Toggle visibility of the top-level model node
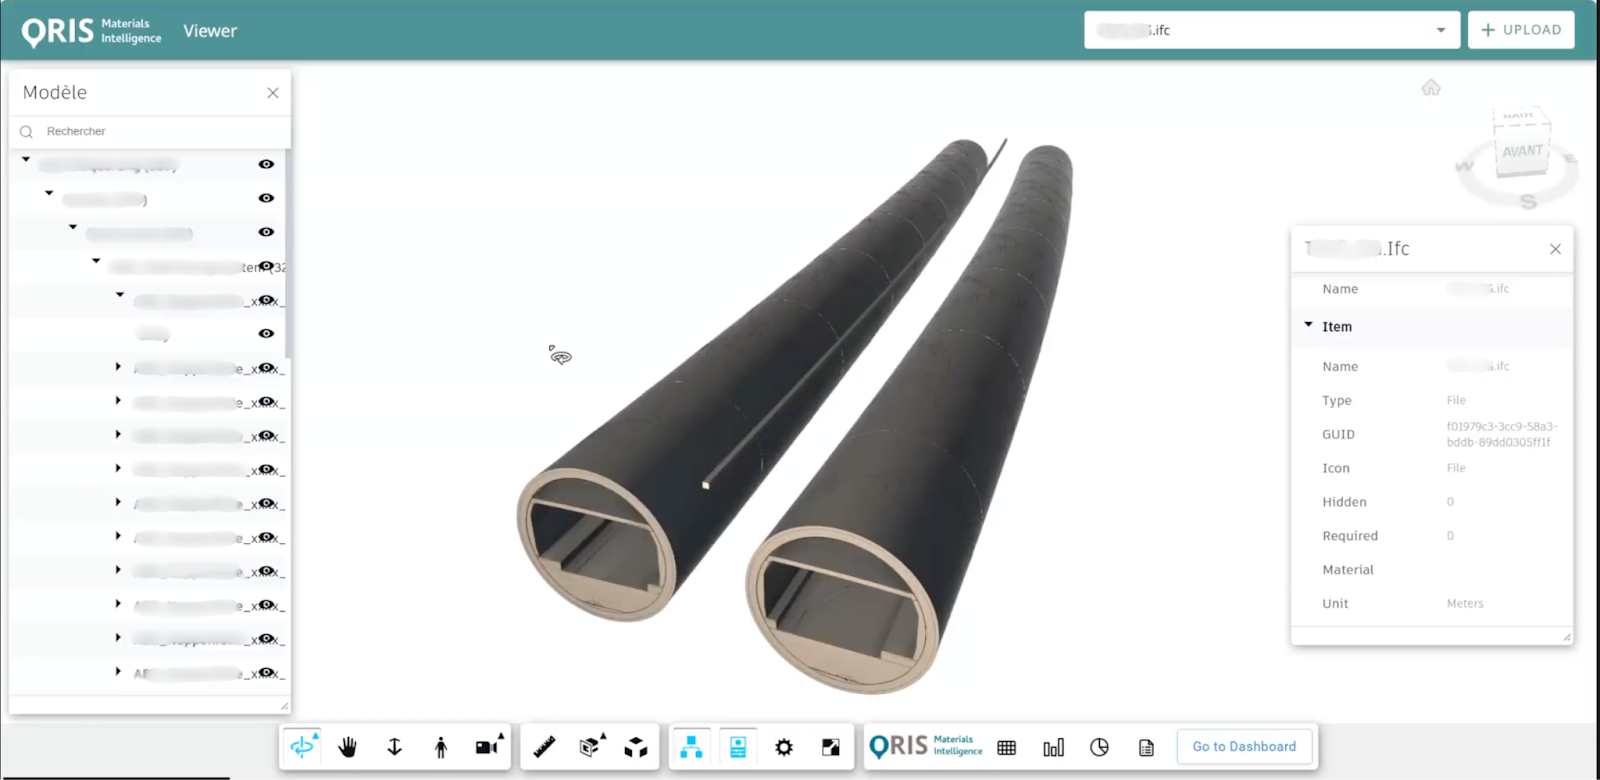 (266, 164)
